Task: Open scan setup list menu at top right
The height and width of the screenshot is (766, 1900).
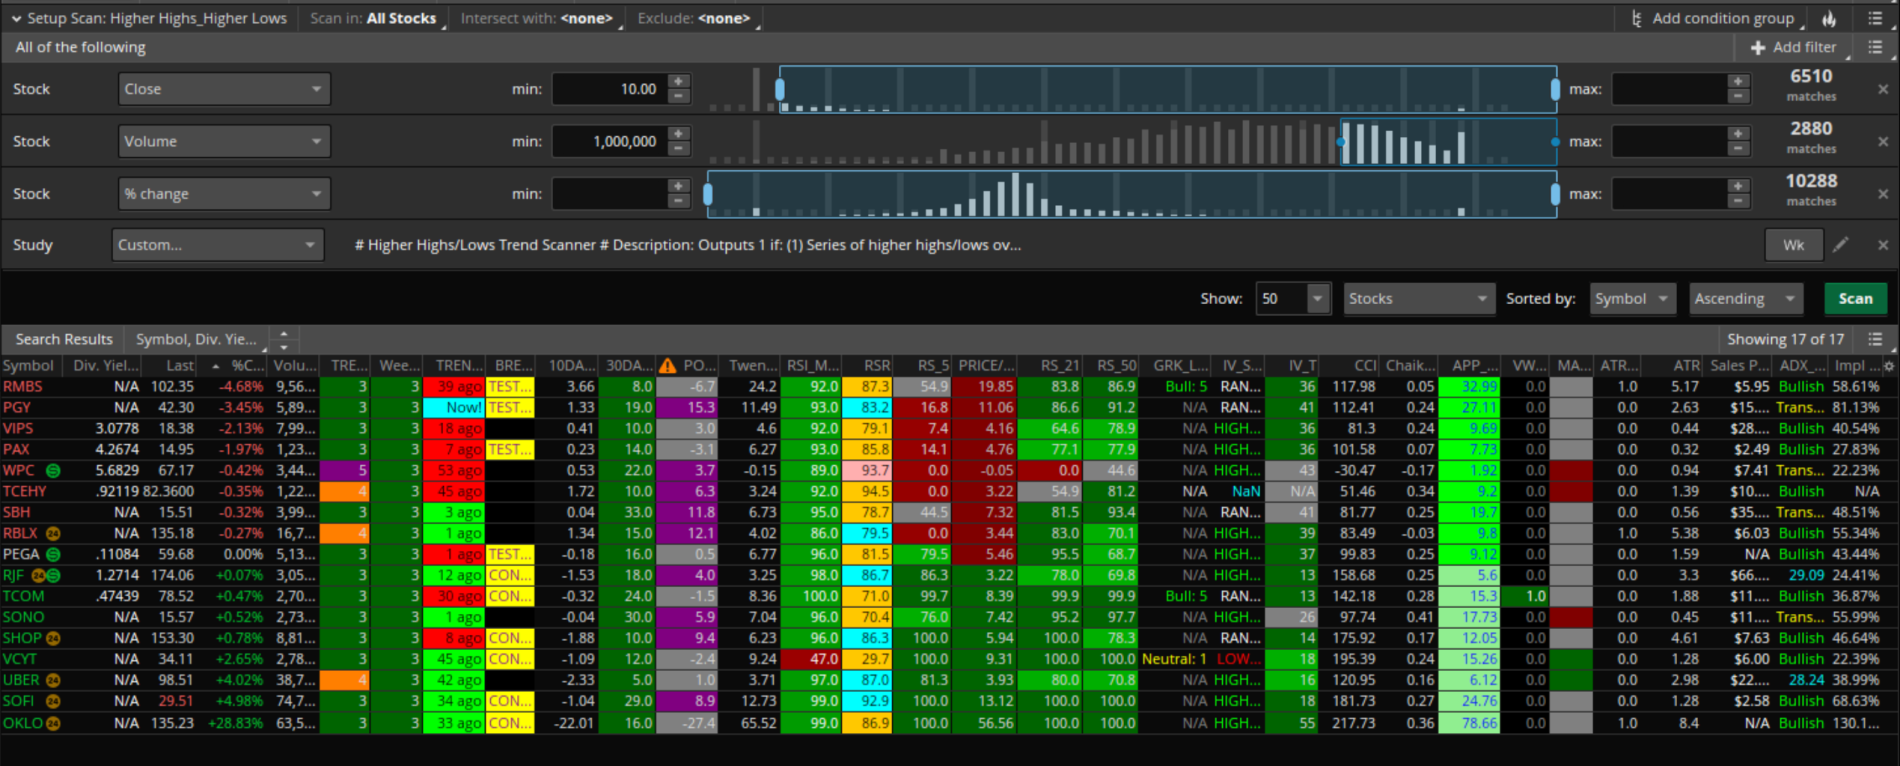Action: coord(1875,19)
